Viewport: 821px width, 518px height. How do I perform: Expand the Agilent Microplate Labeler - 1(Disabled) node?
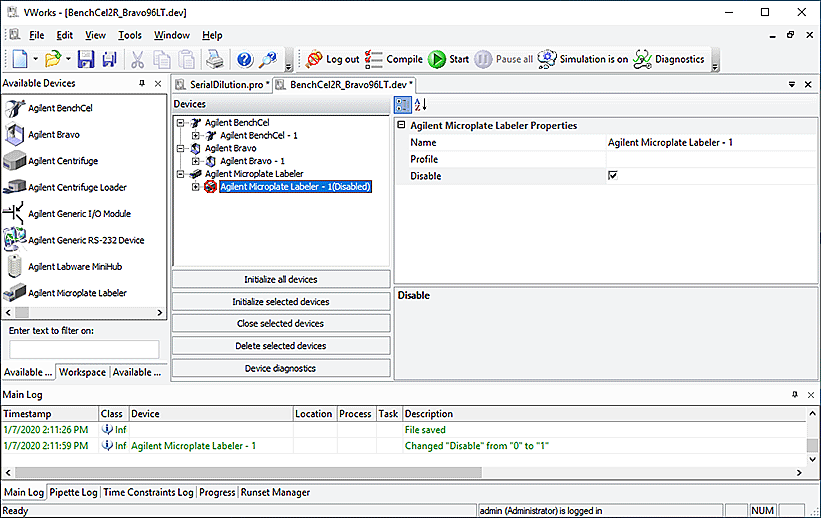pos(195,187)
